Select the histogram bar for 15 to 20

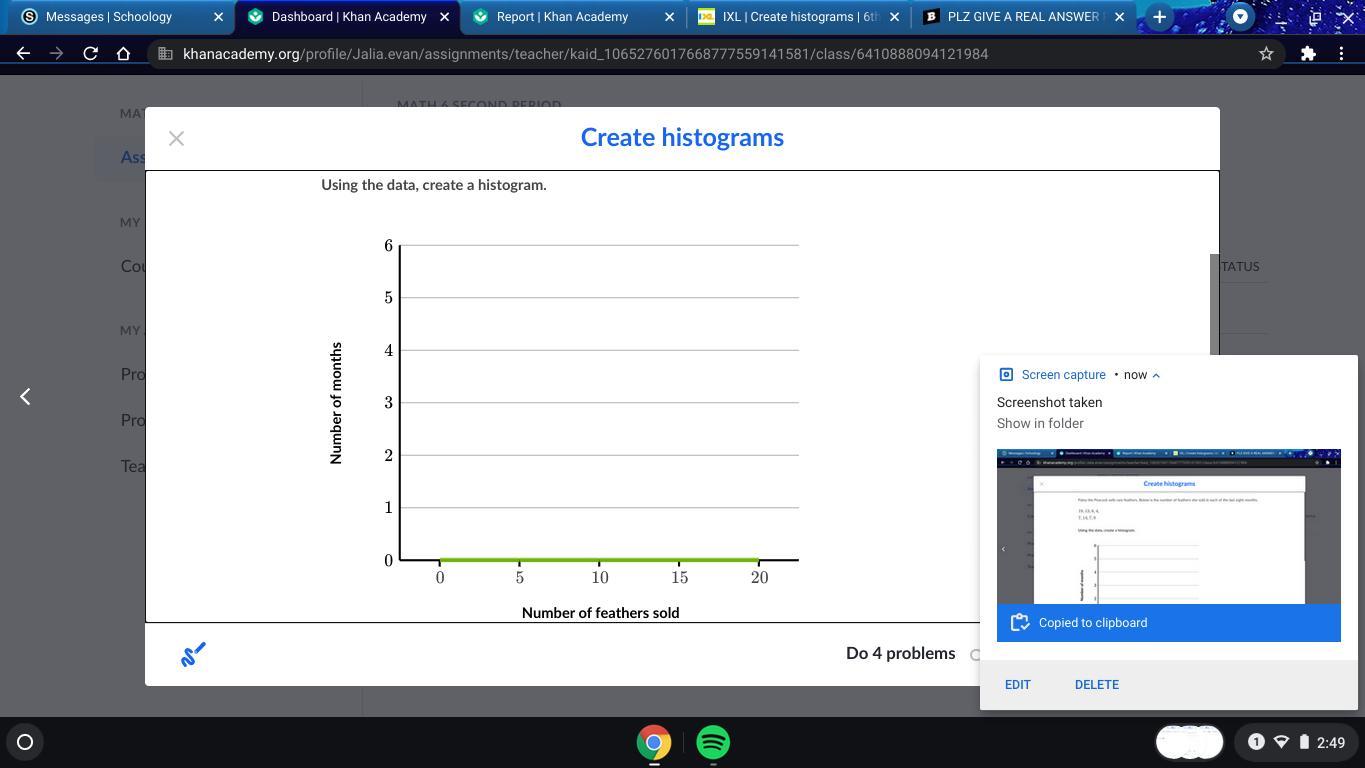[719, 559]
